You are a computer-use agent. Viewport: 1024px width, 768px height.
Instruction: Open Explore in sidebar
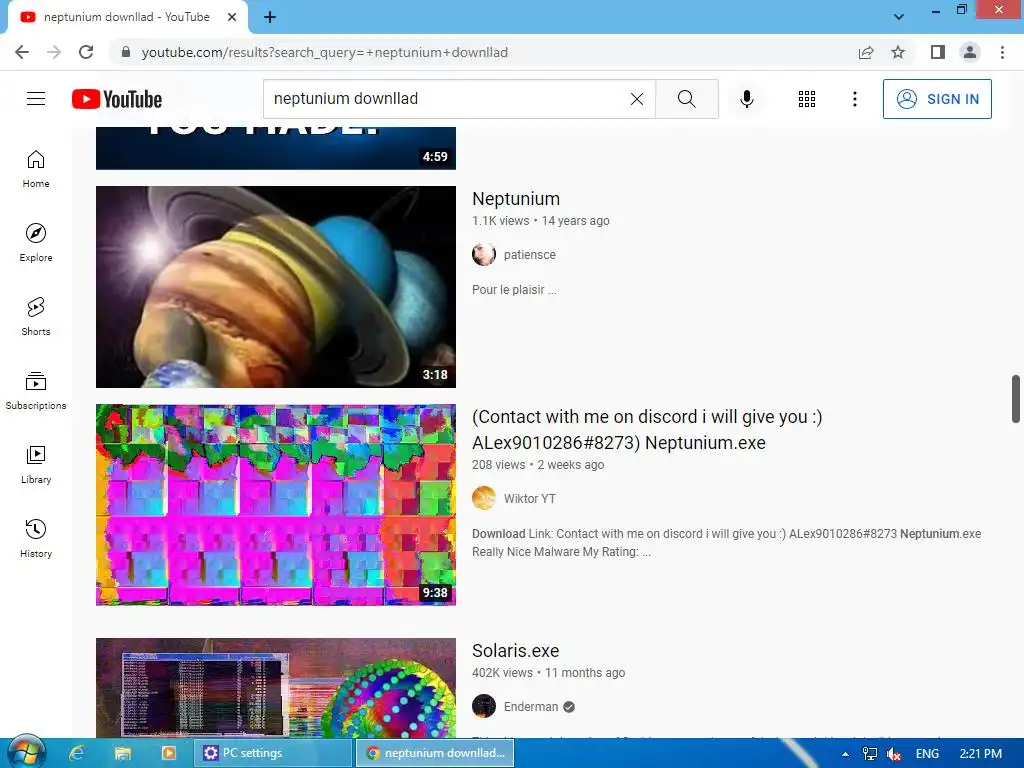tap(36, 243)
